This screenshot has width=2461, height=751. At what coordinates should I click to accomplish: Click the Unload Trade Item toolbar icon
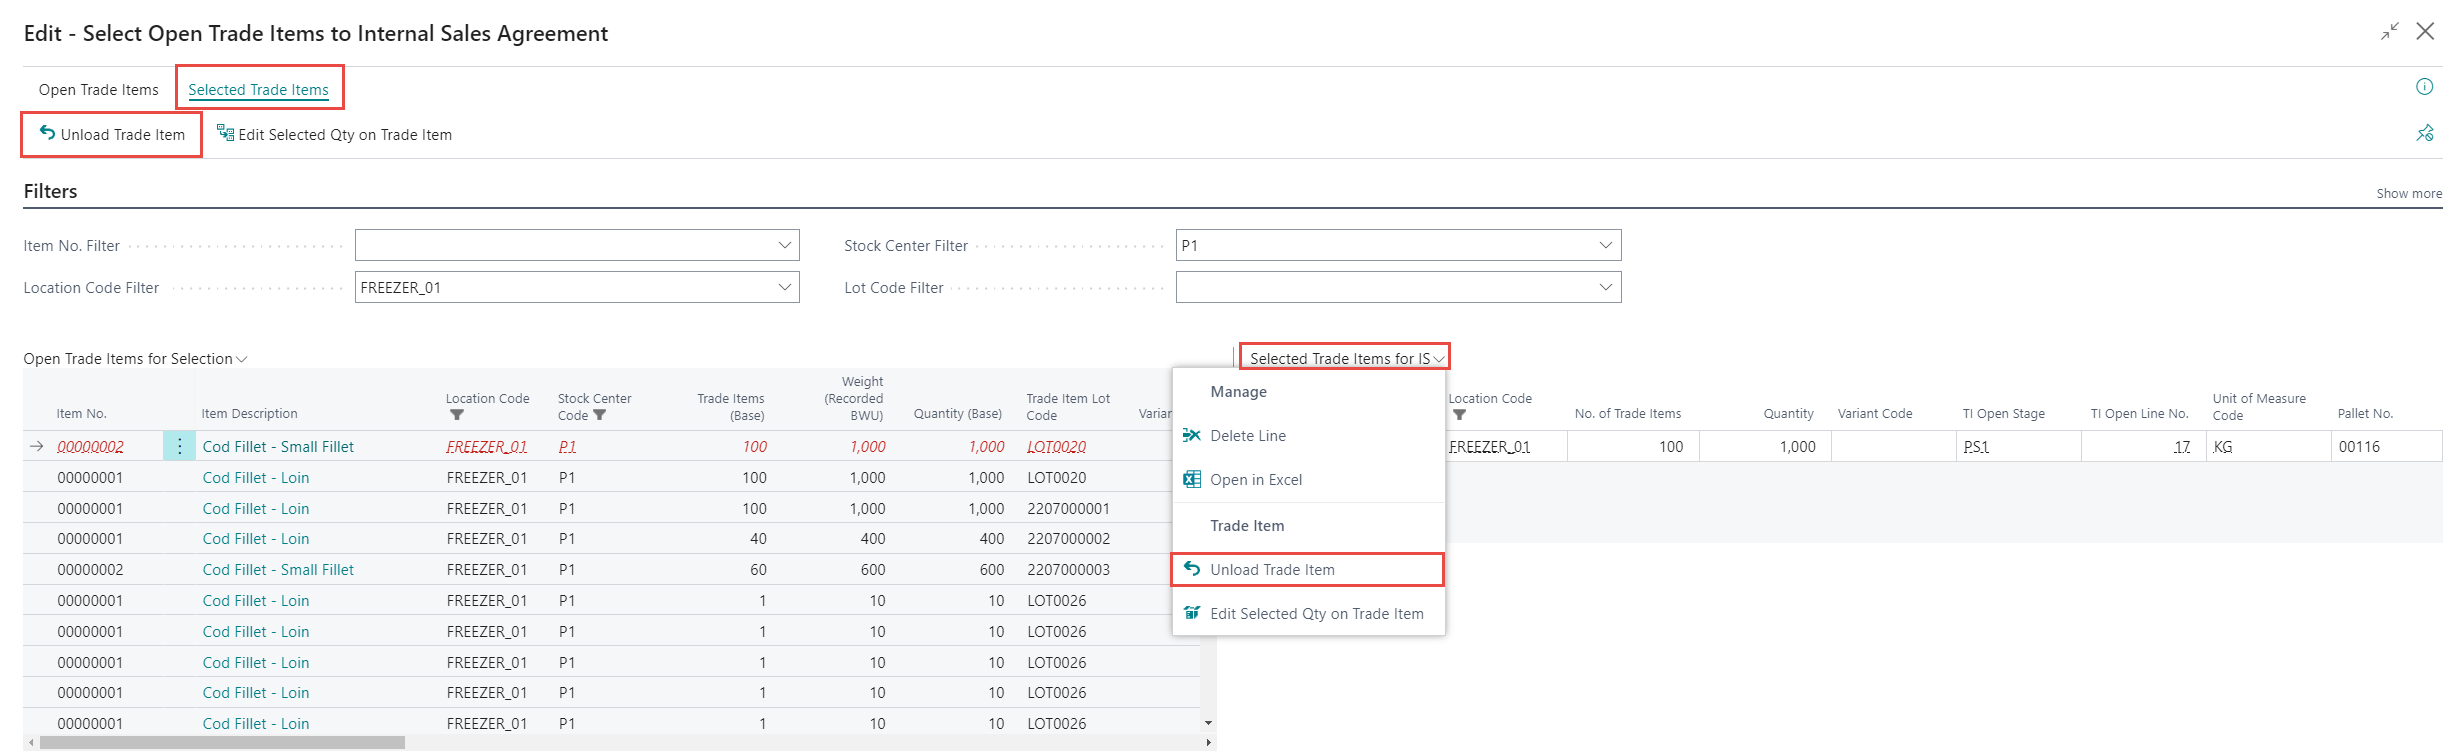click(47, 133)
